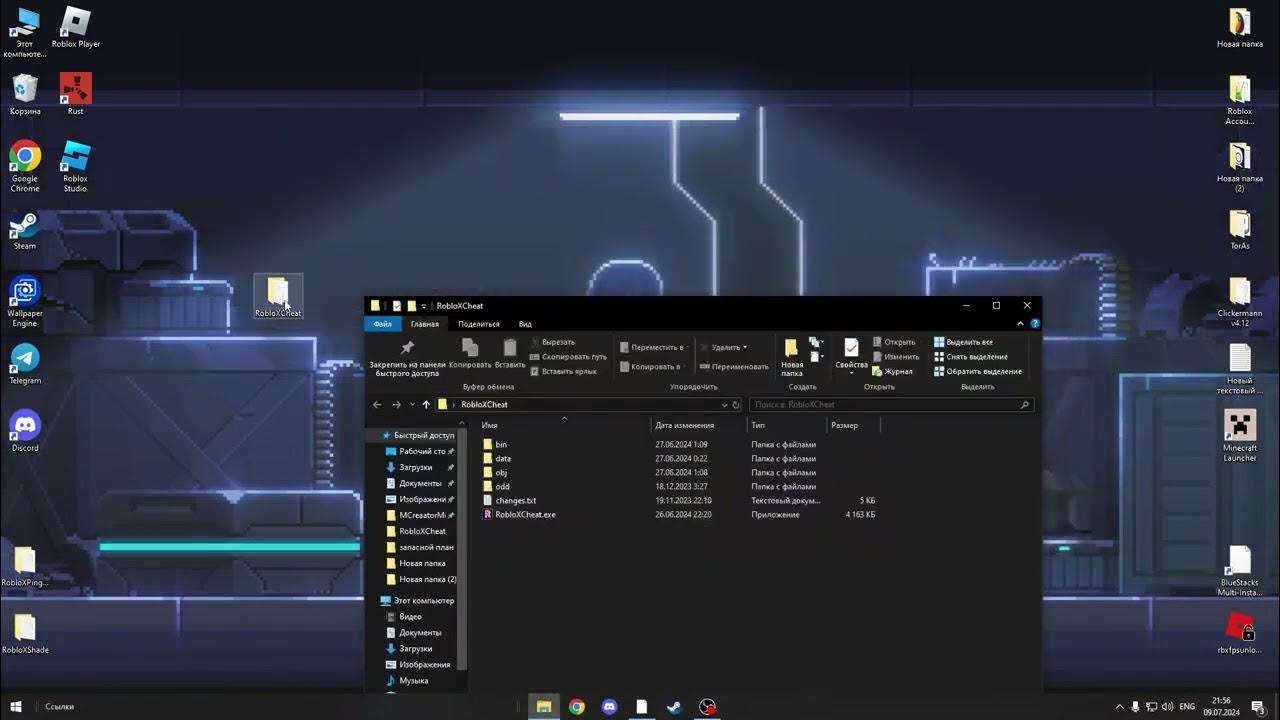This screenshot has height=720, width=1280.
Task: Switch to the Вид ribbon tab
Action: [x=525, y=324]
